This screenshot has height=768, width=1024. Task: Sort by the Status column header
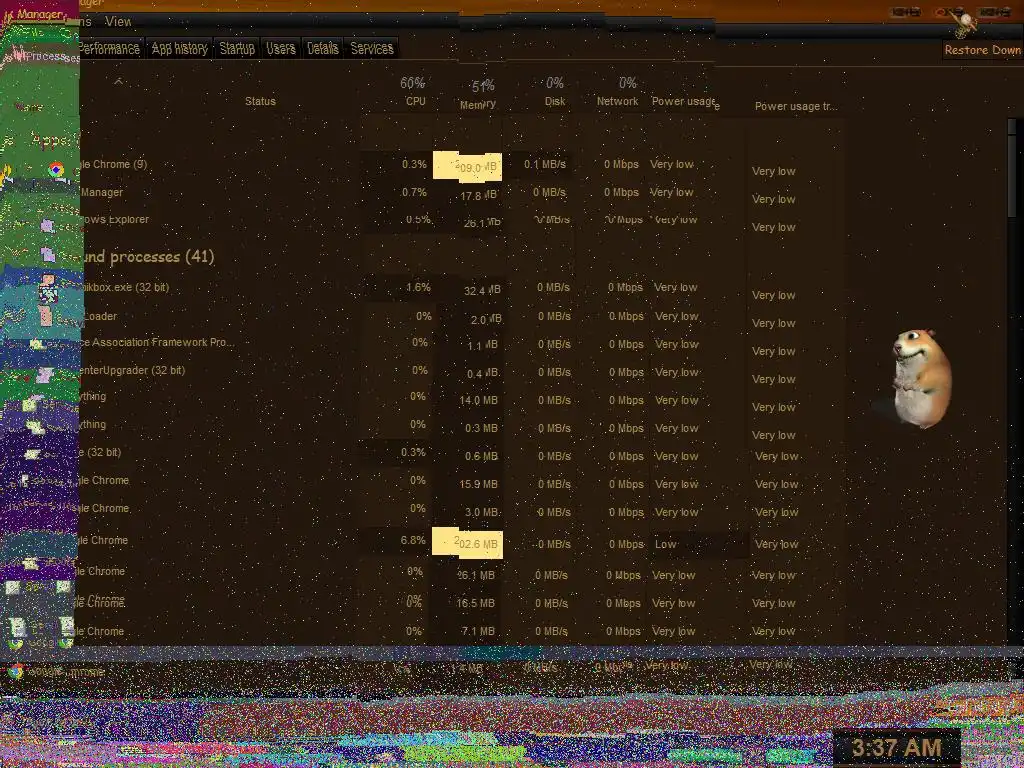click(x=260, y=101)
